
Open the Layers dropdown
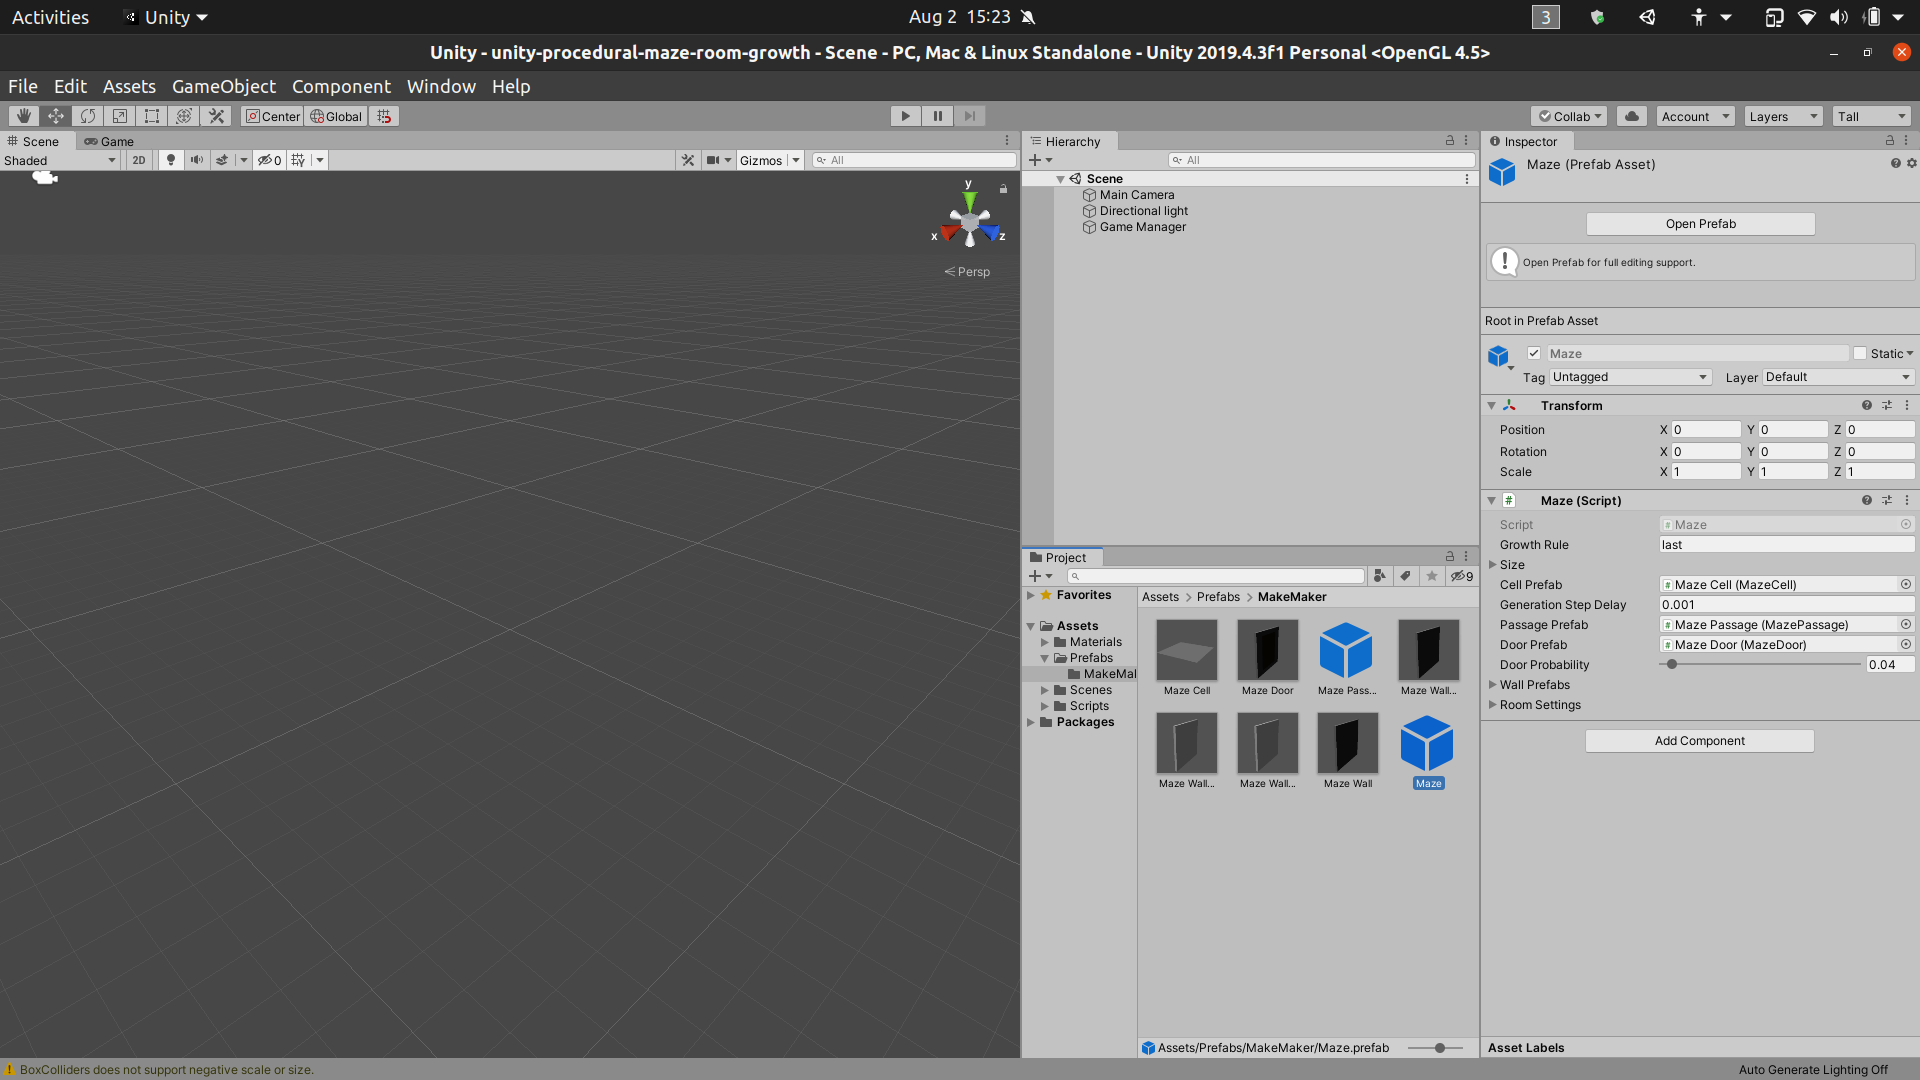click(1783, 116)
